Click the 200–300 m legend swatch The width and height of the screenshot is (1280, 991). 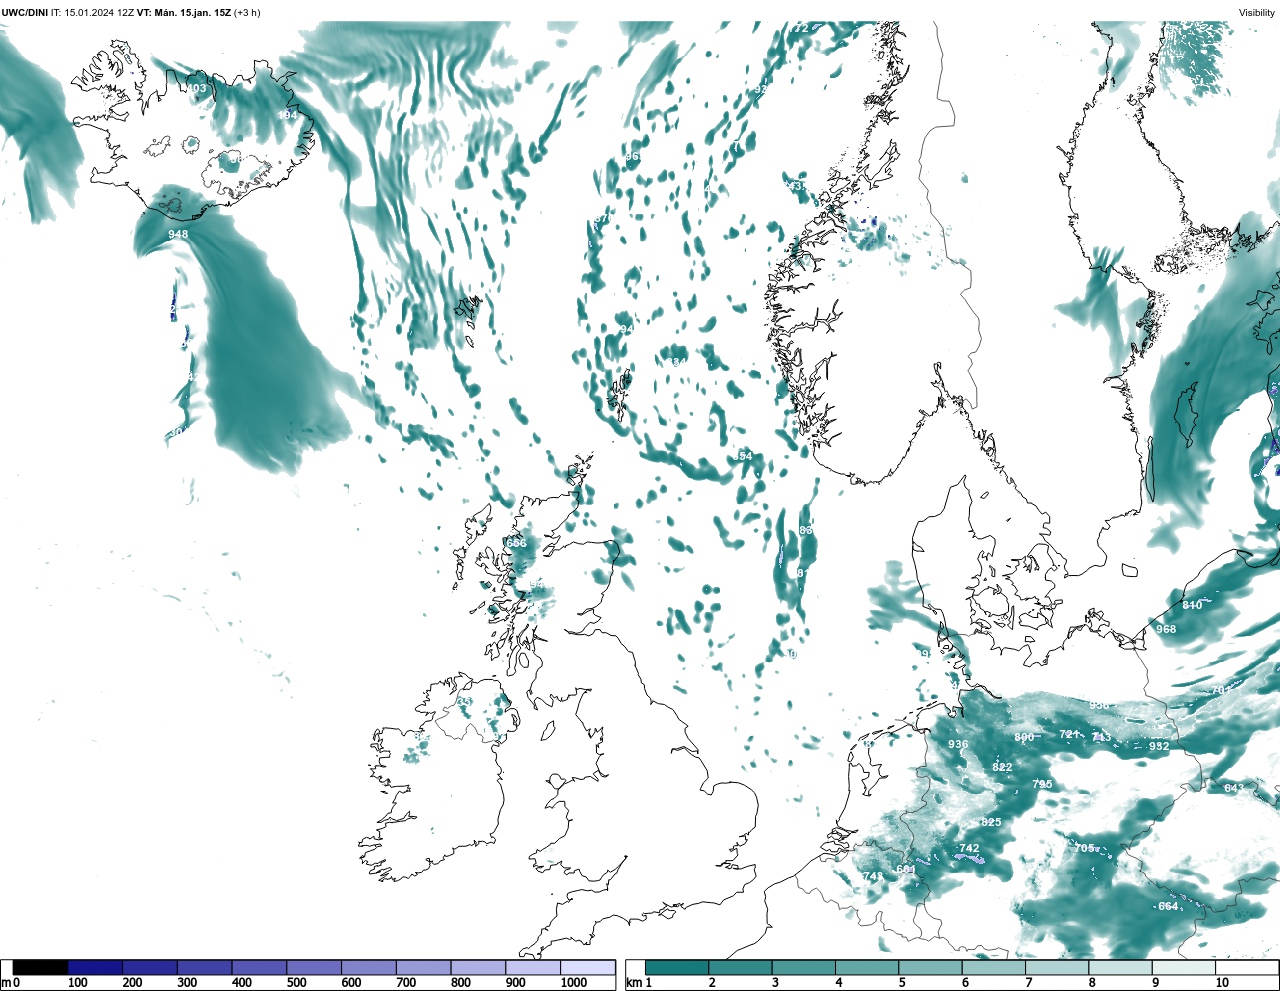tap(150, 968)
